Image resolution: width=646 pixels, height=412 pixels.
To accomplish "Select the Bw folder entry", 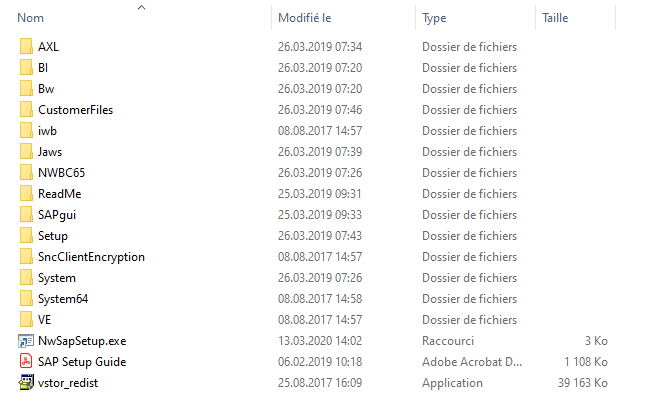I will tap(46, 89).
